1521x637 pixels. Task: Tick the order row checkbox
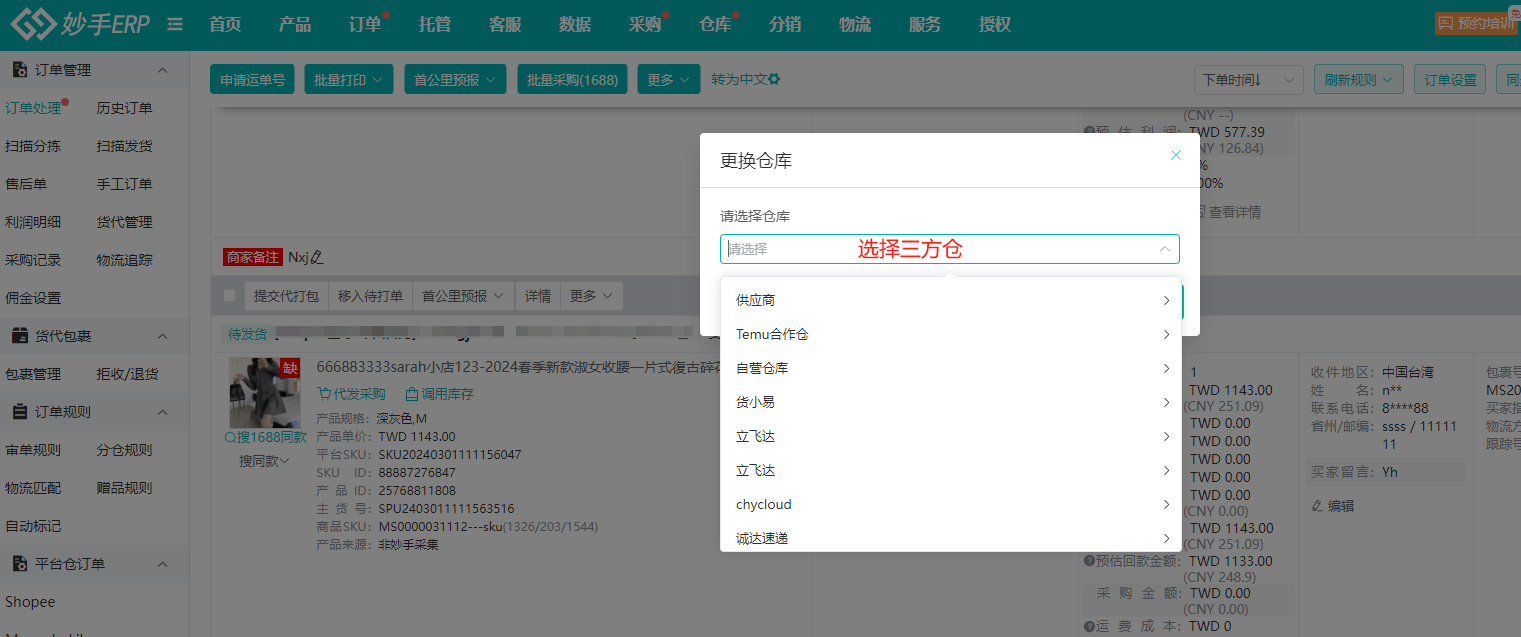click(x=230, y=296)
